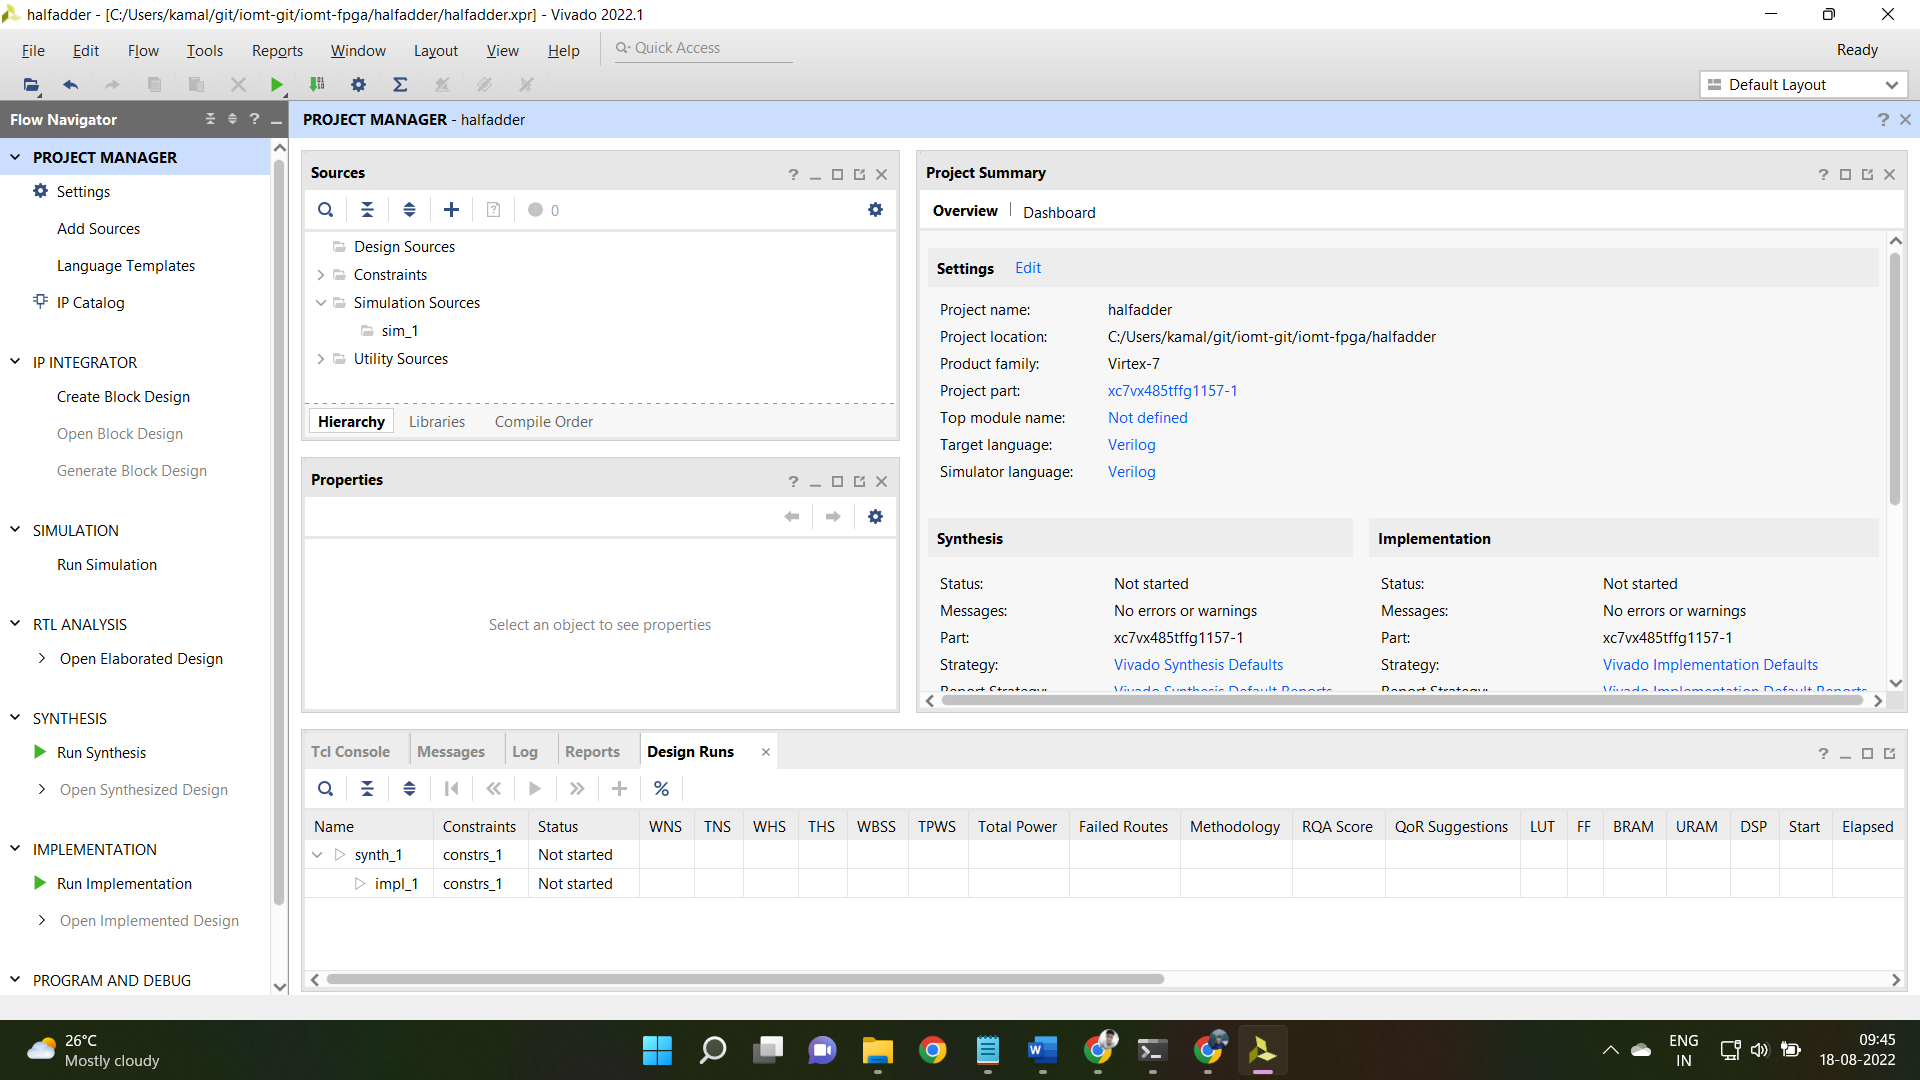Click the Sources panel settings gear icon

point(874,210)
